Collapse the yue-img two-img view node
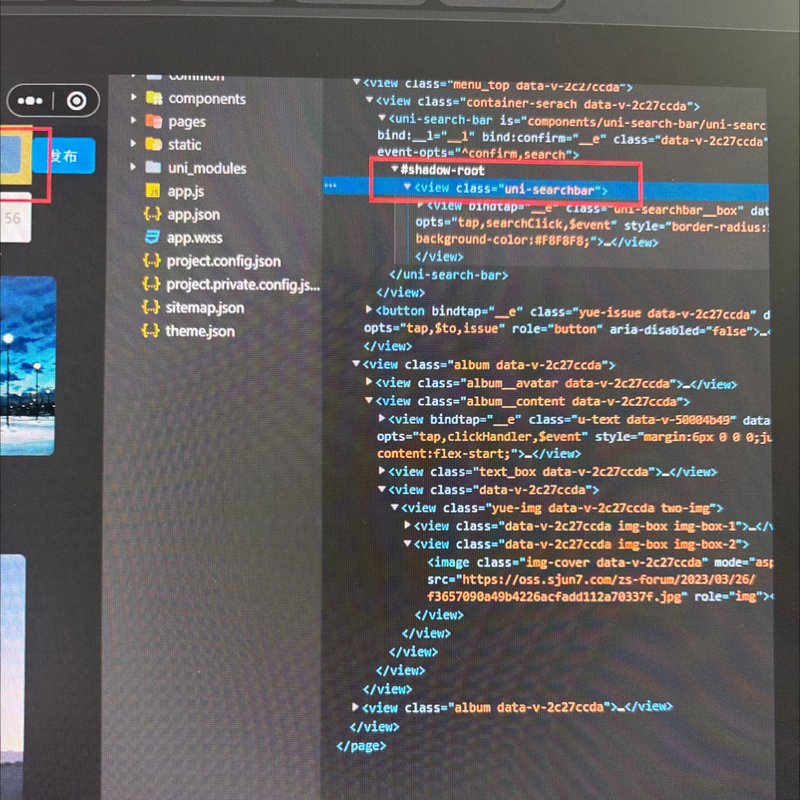Screen dimensions: 800x800 394,508
